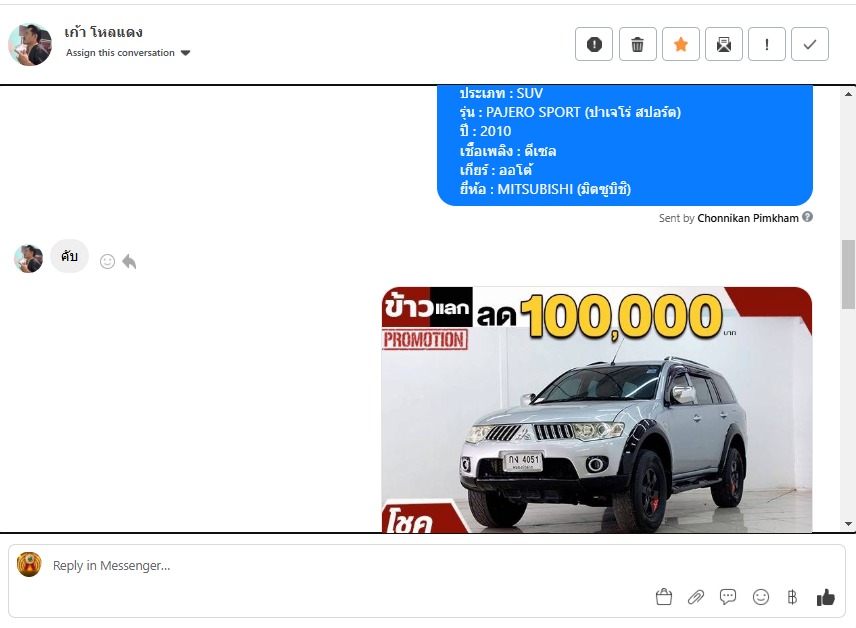Mark conversation done with checkmark button
The height and width of the screenshot is (628, 856).
(810, 44)
